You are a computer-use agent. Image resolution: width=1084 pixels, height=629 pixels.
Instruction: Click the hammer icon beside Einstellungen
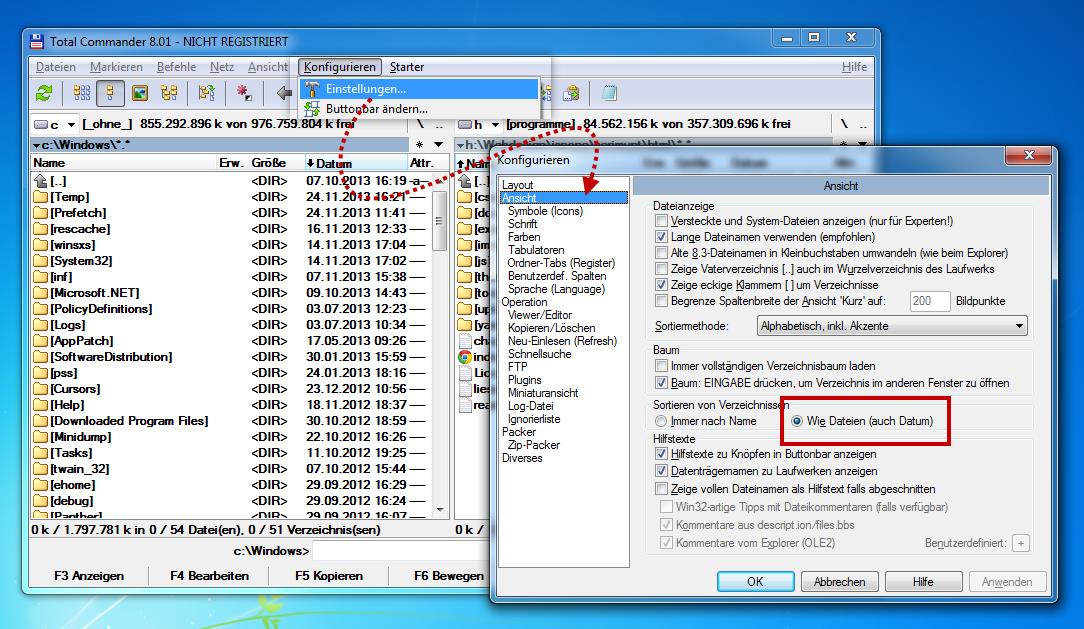click(312, 89)
